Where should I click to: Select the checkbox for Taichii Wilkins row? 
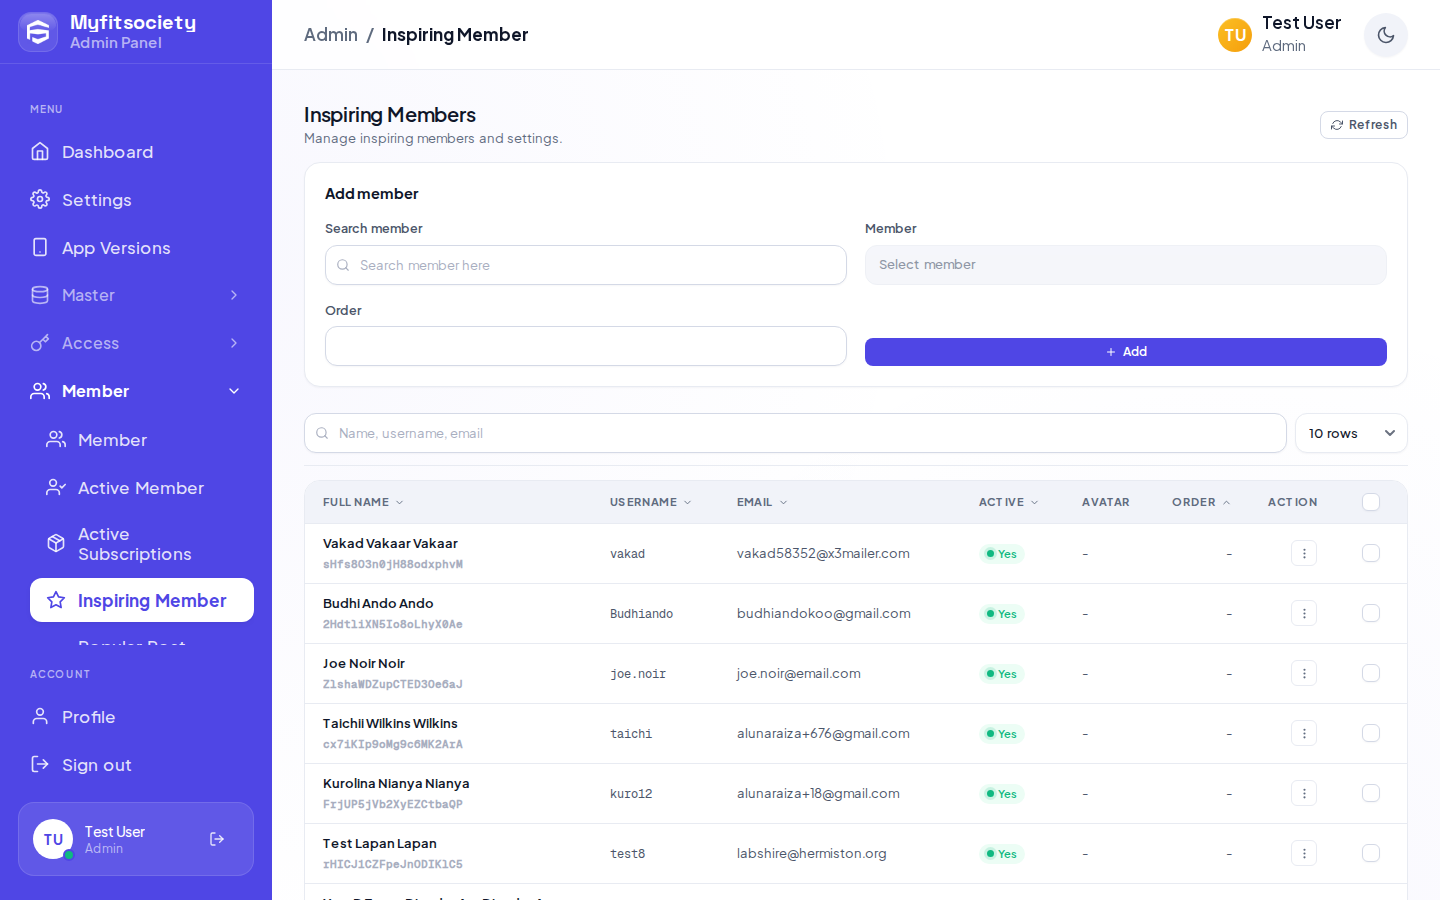1371,733
